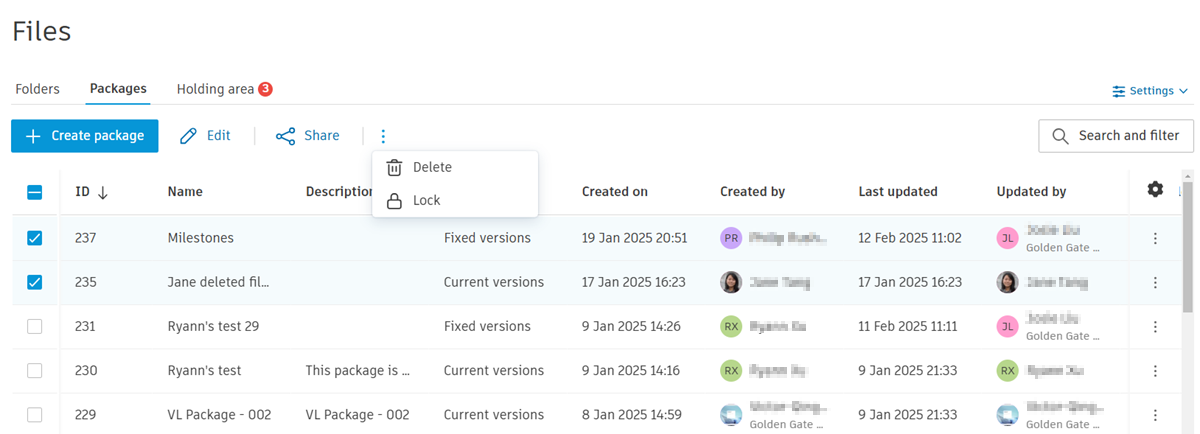Open row actions menu for package 231
This screenshot has width=1200, height=434.
(1155, 326)
